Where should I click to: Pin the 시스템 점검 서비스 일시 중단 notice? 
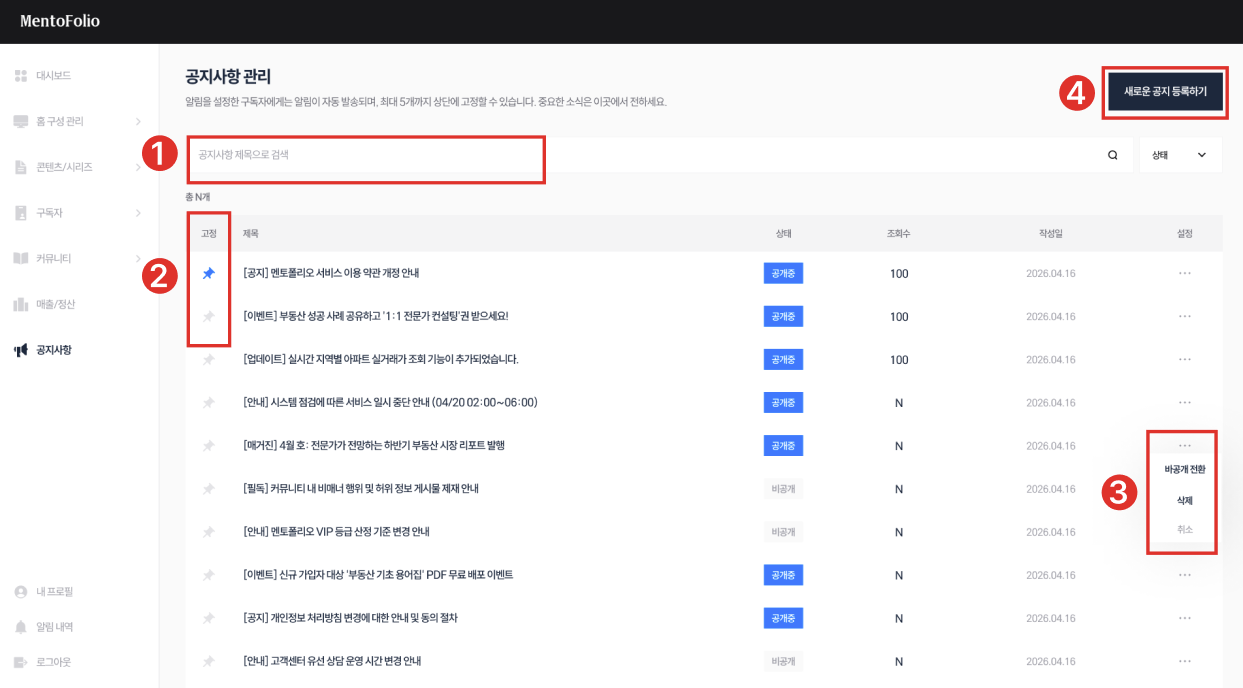[x=209, y=402]
